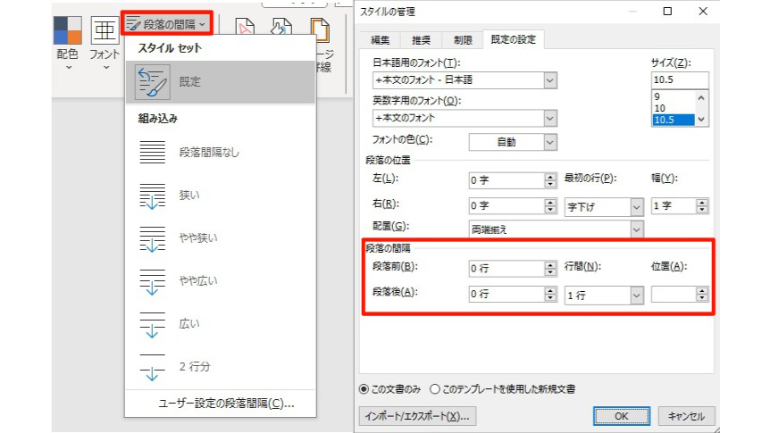
Task: Apply the やや広い paragraph spacing
Action: (x=197, y=281)
